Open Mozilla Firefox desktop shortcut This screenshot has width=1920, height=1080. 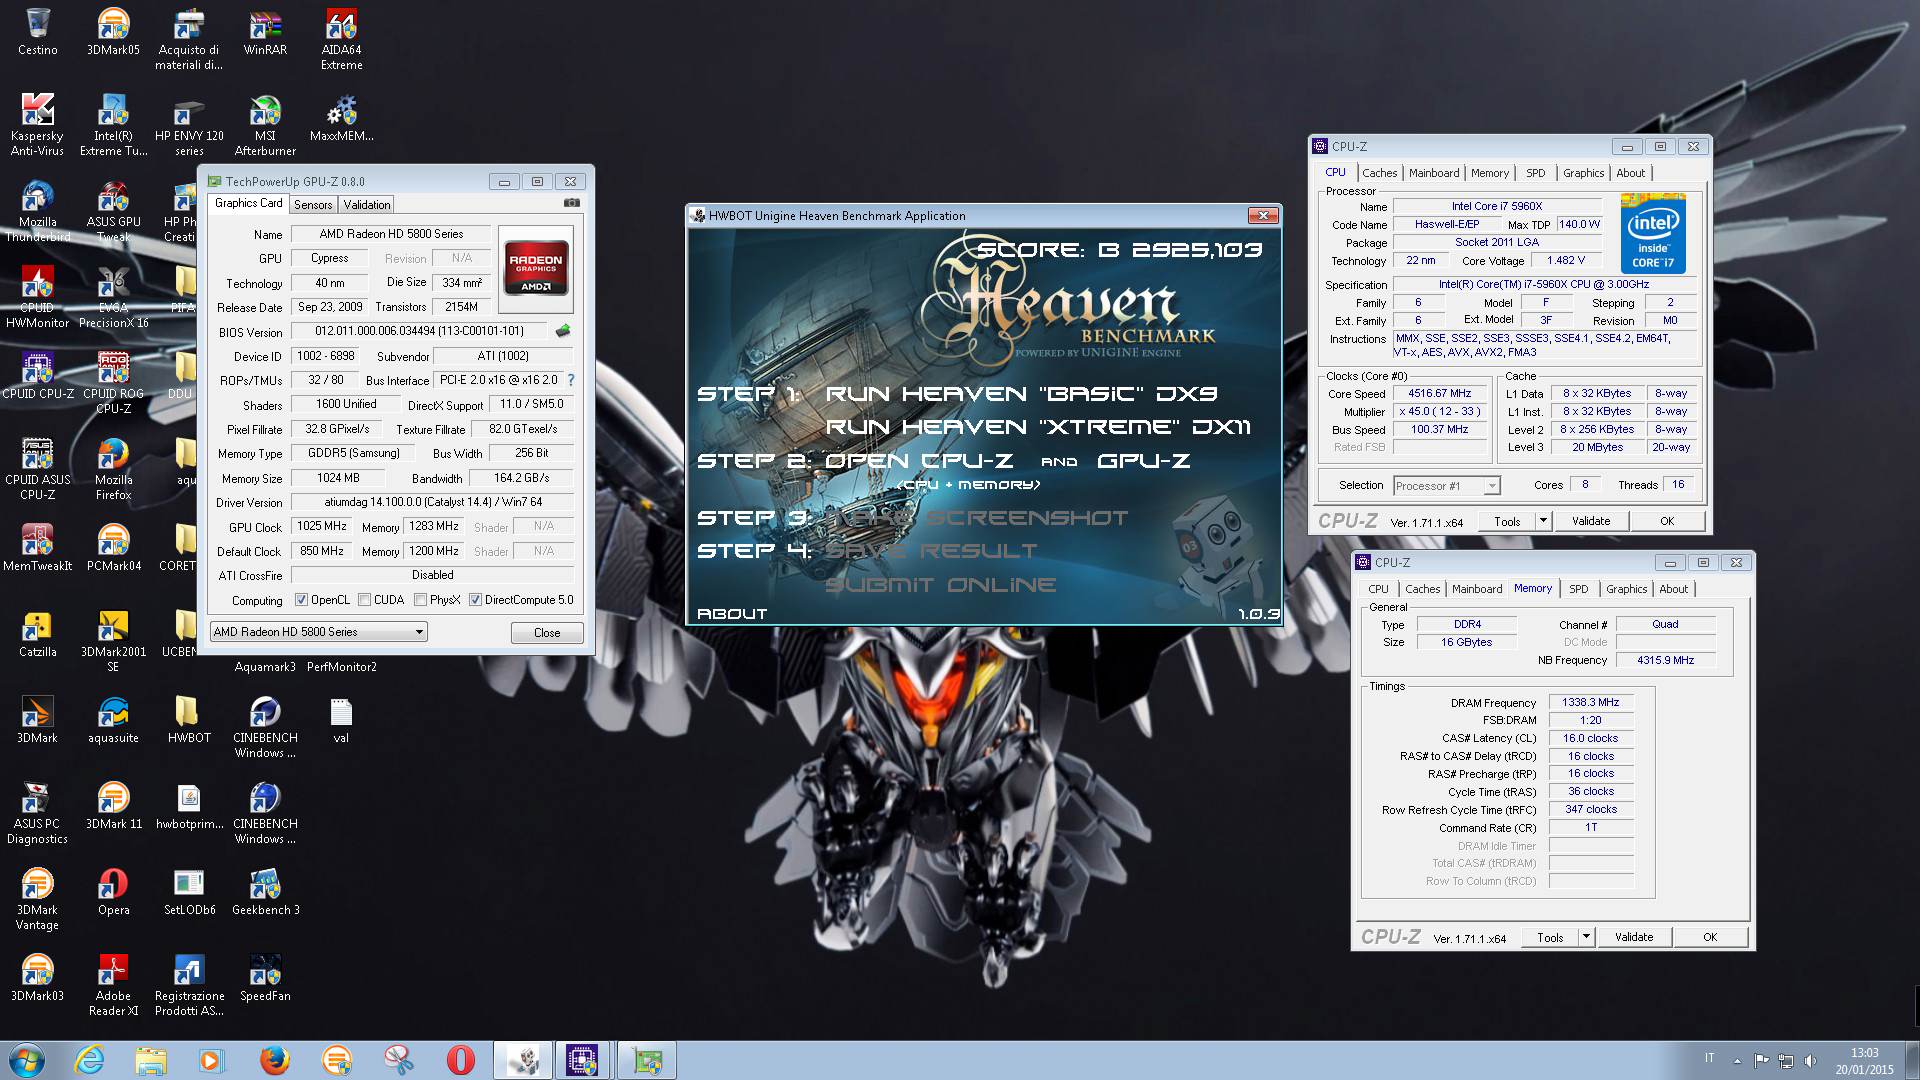coord(113,470)
